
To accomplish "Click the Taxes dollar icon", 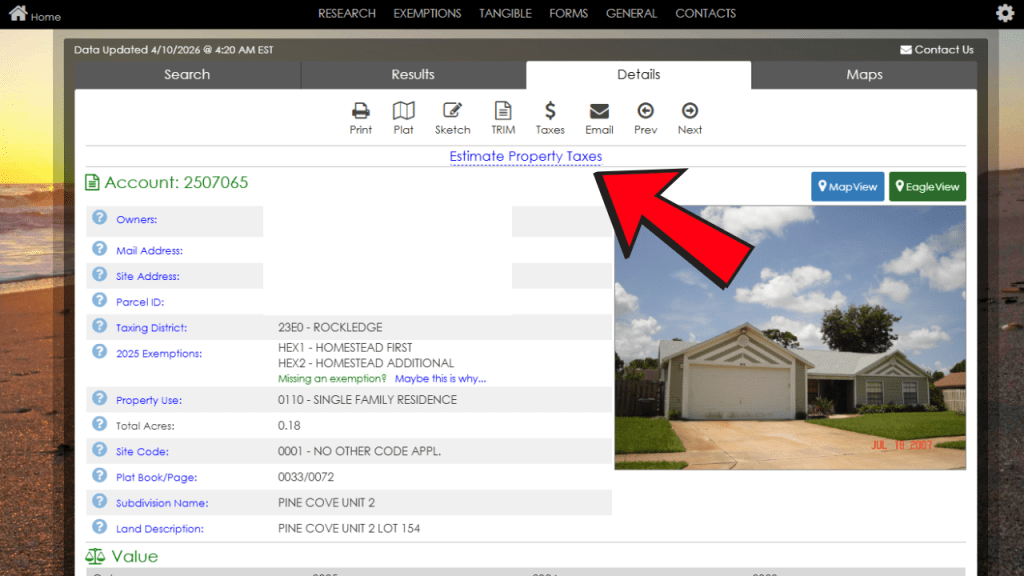I will click(x=550, y=117).
